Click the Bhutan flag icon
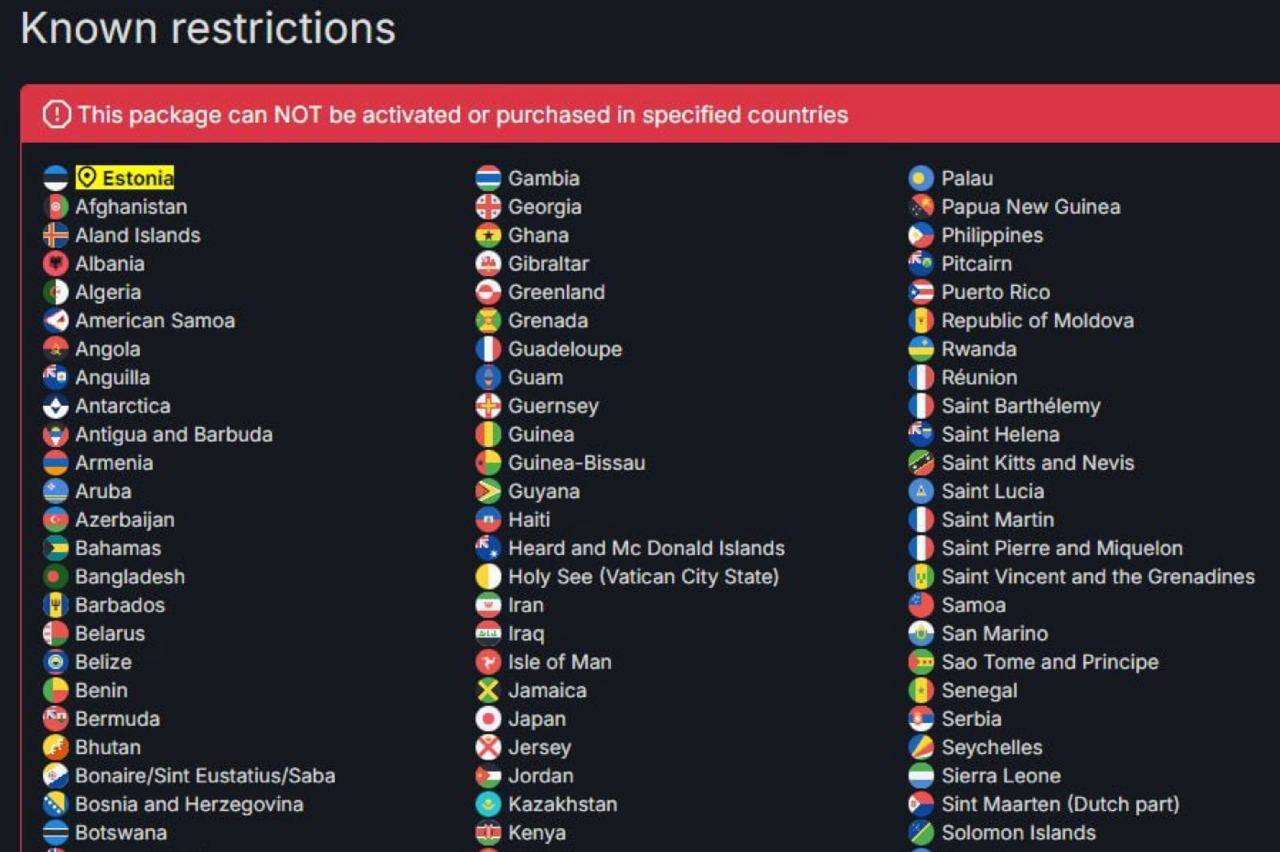This screenshot has width=1280, height=852. pos(56,747)
